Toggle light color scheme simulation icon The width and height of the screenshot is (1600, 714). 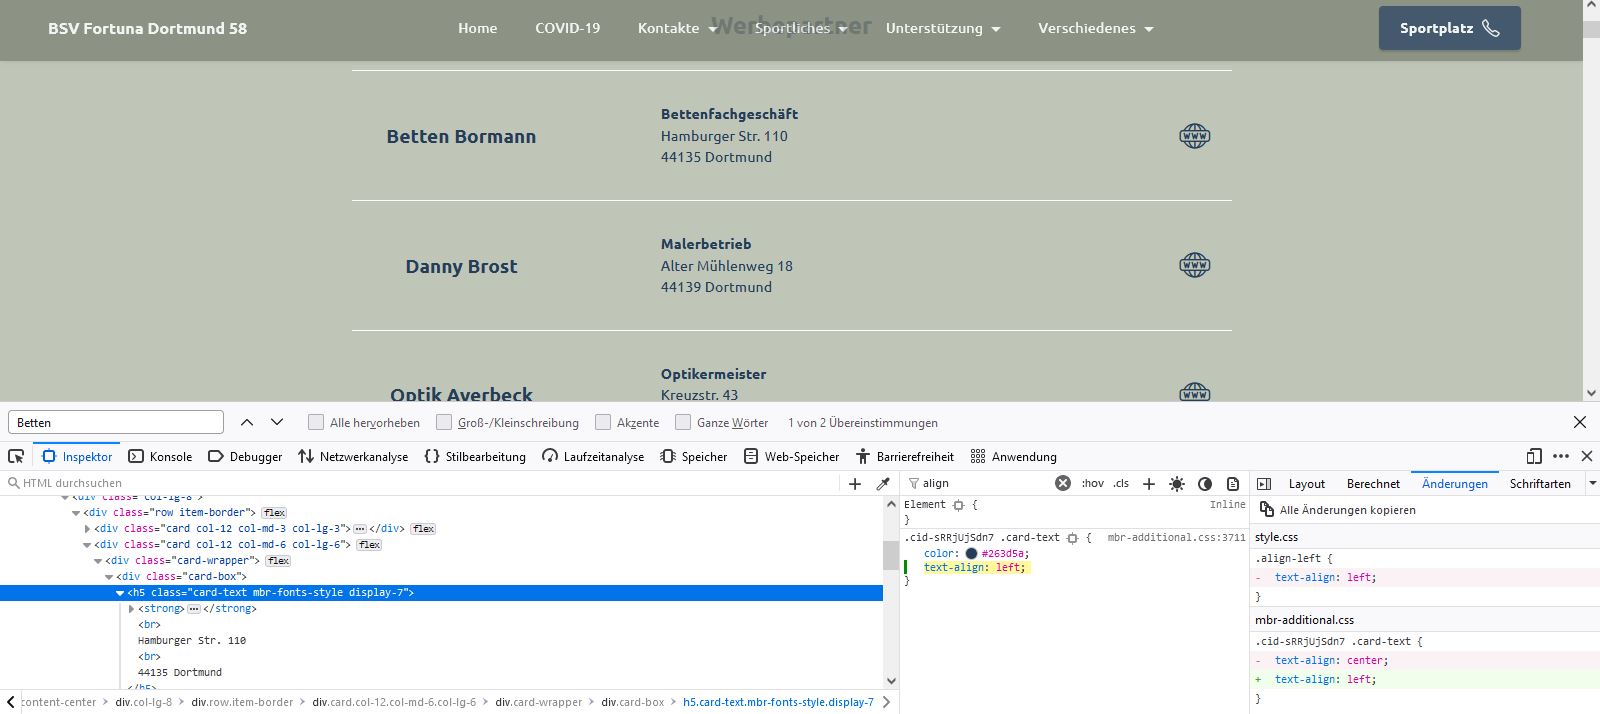point(1177,484)
